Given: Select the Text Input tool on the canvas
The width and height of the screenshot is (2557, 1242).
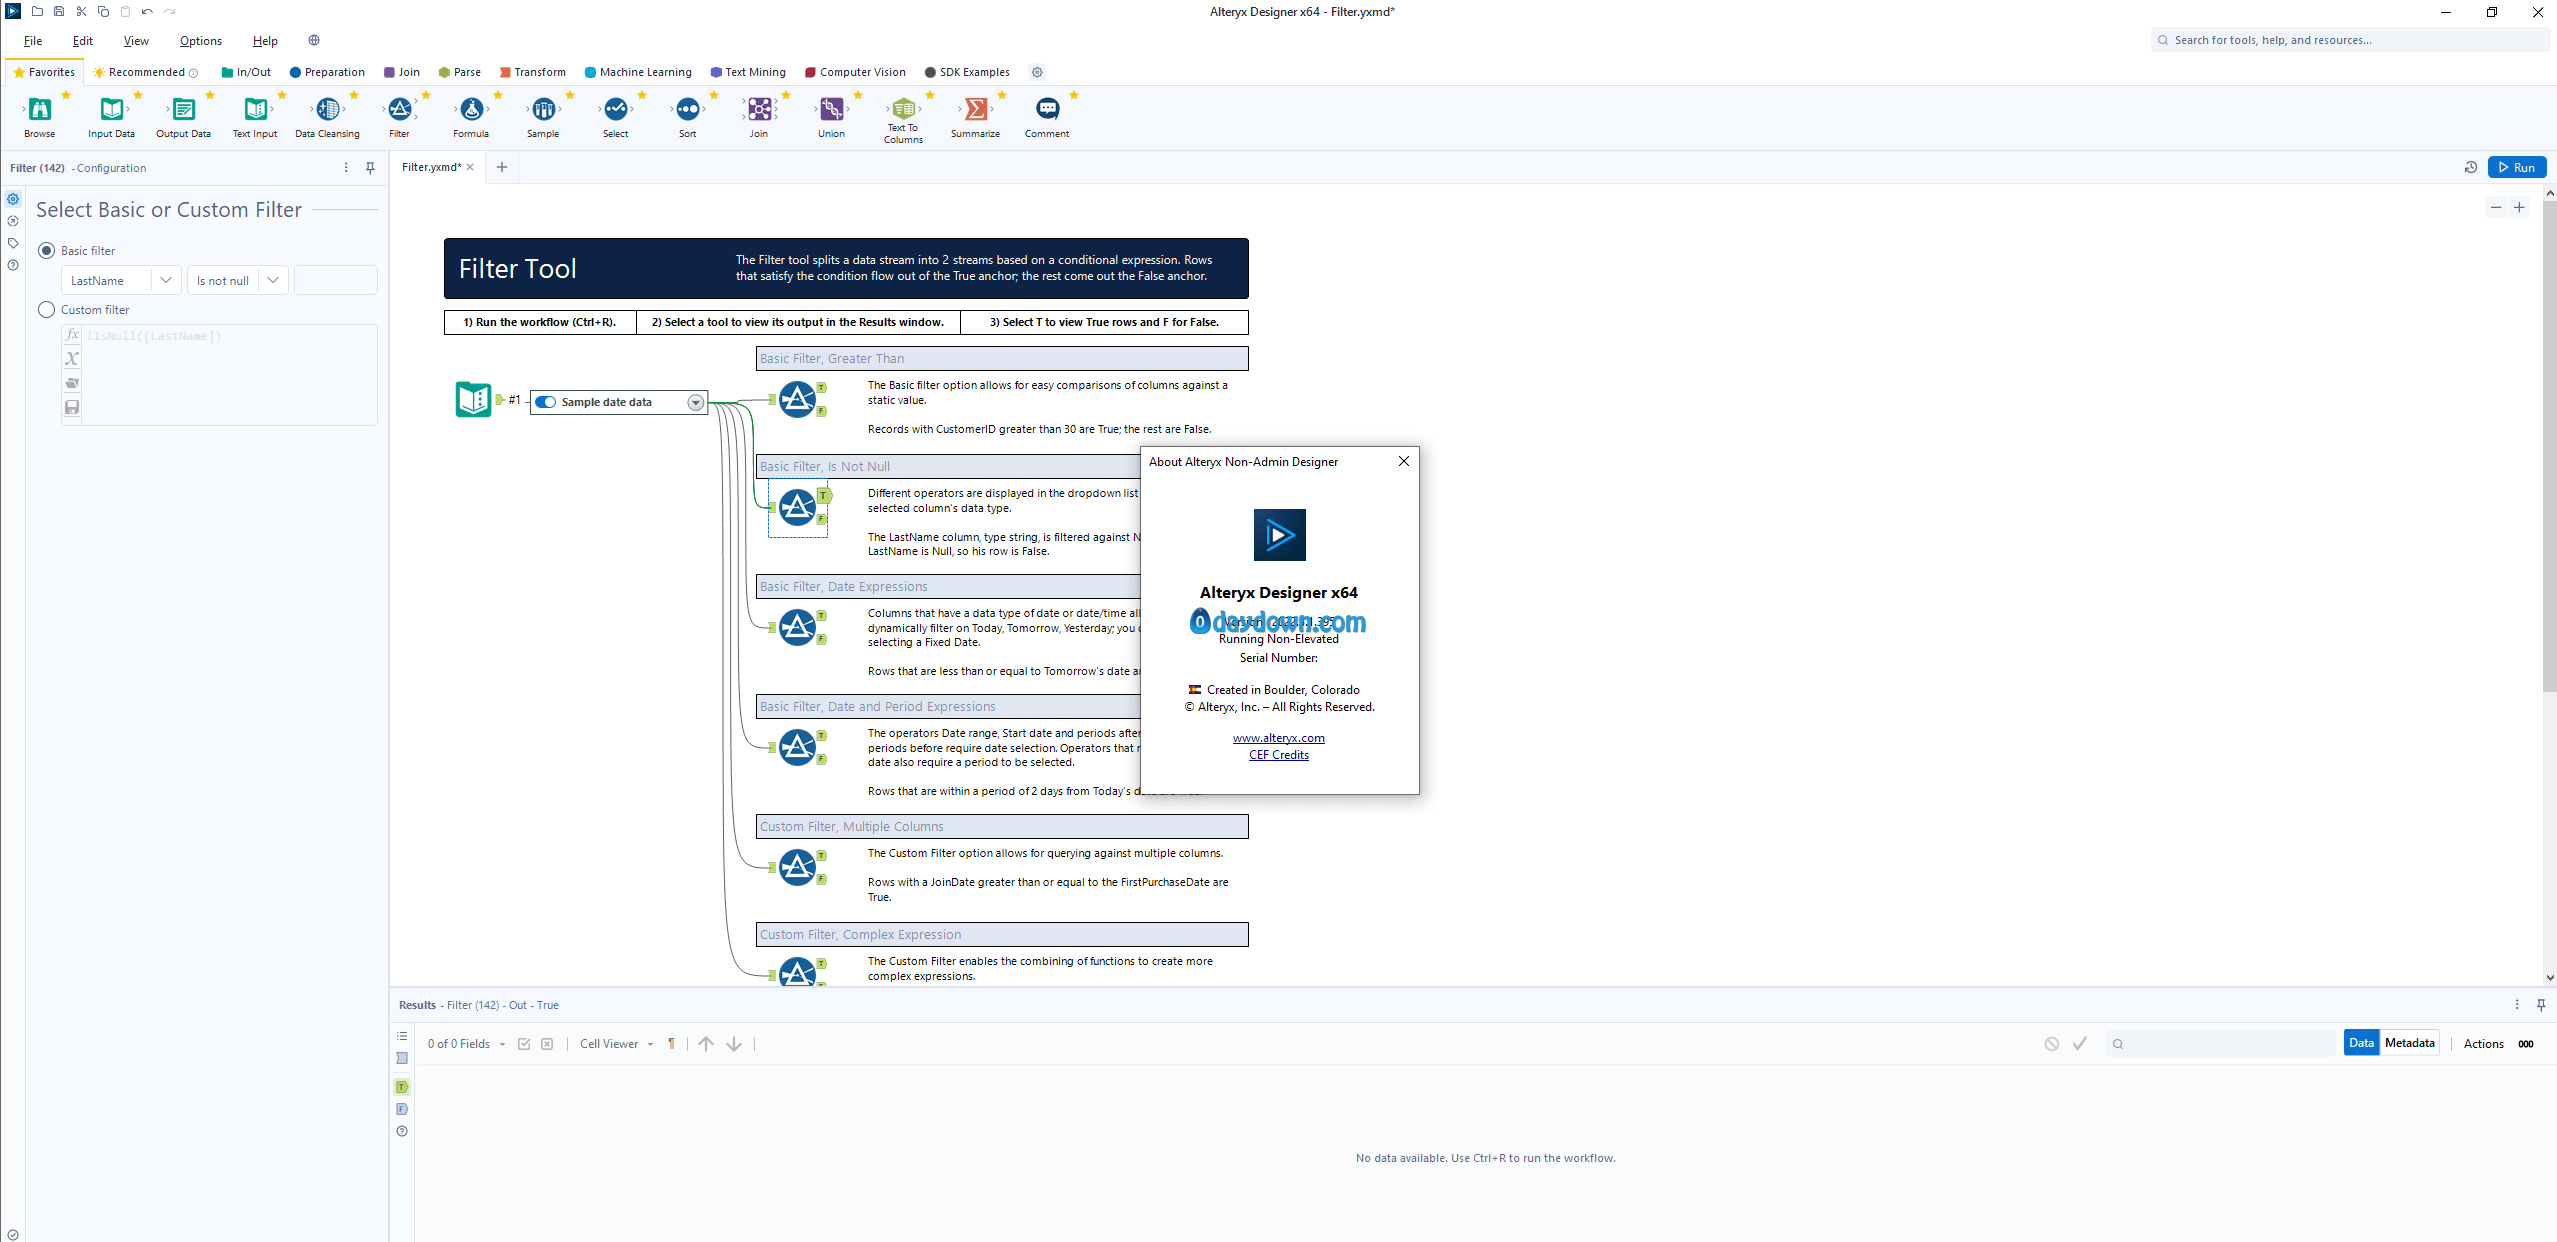Looking at the screenshot, I should click(474, 400).
